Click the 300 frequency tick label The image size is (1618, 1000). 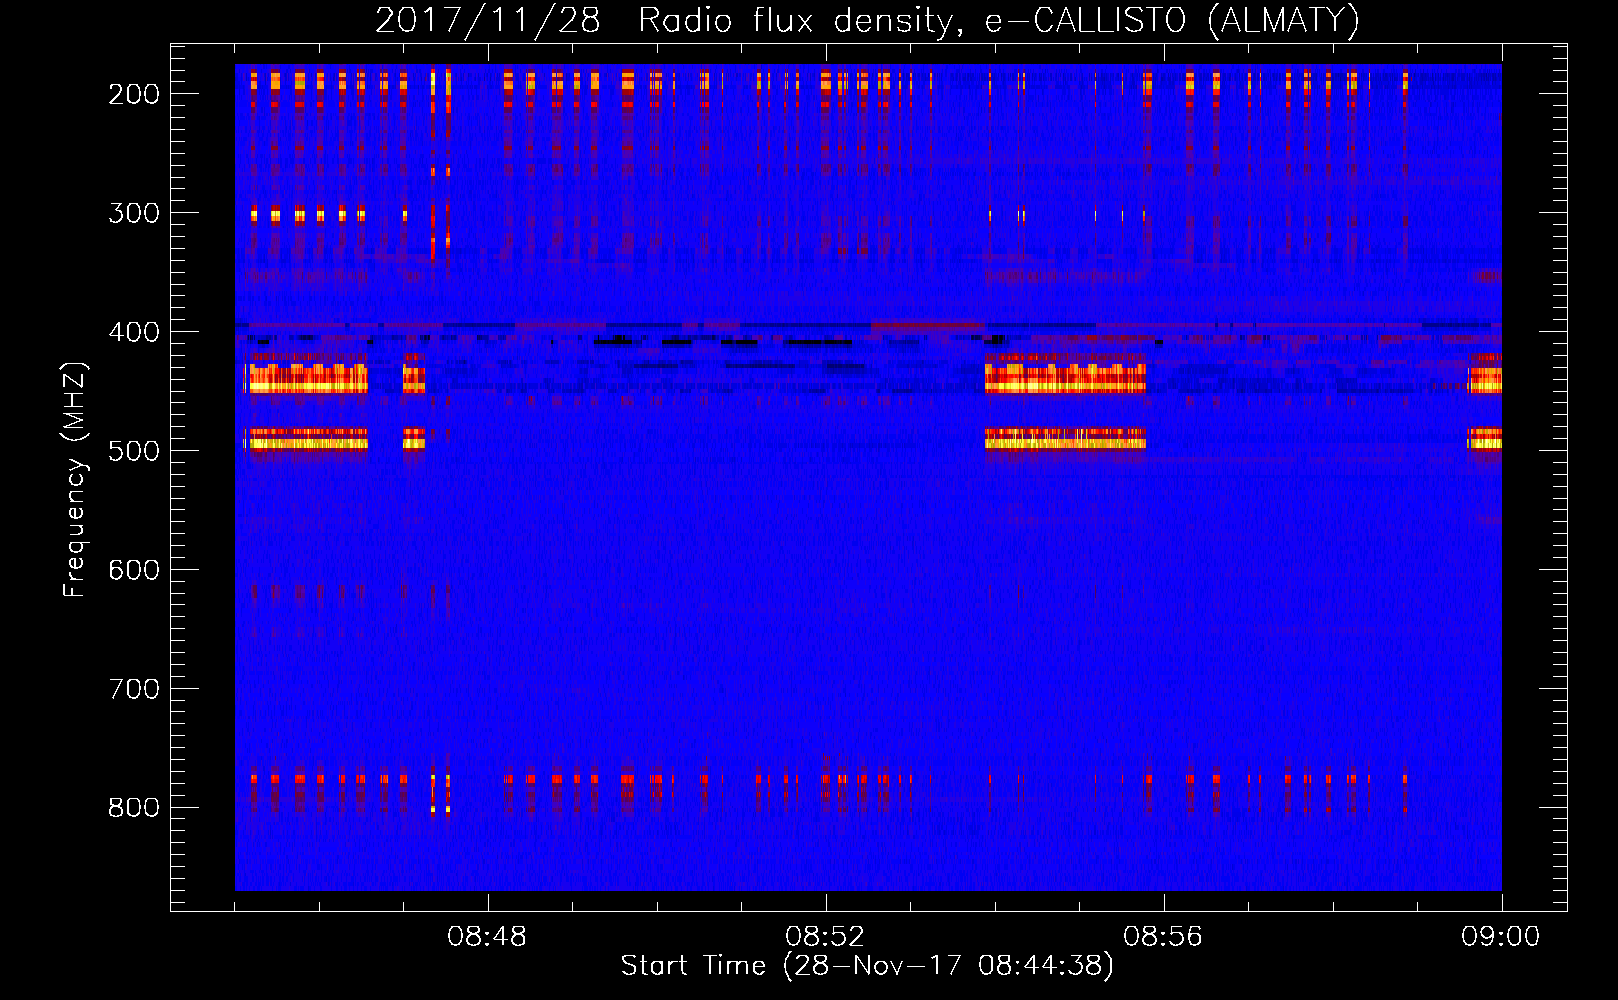coord(134,213)
